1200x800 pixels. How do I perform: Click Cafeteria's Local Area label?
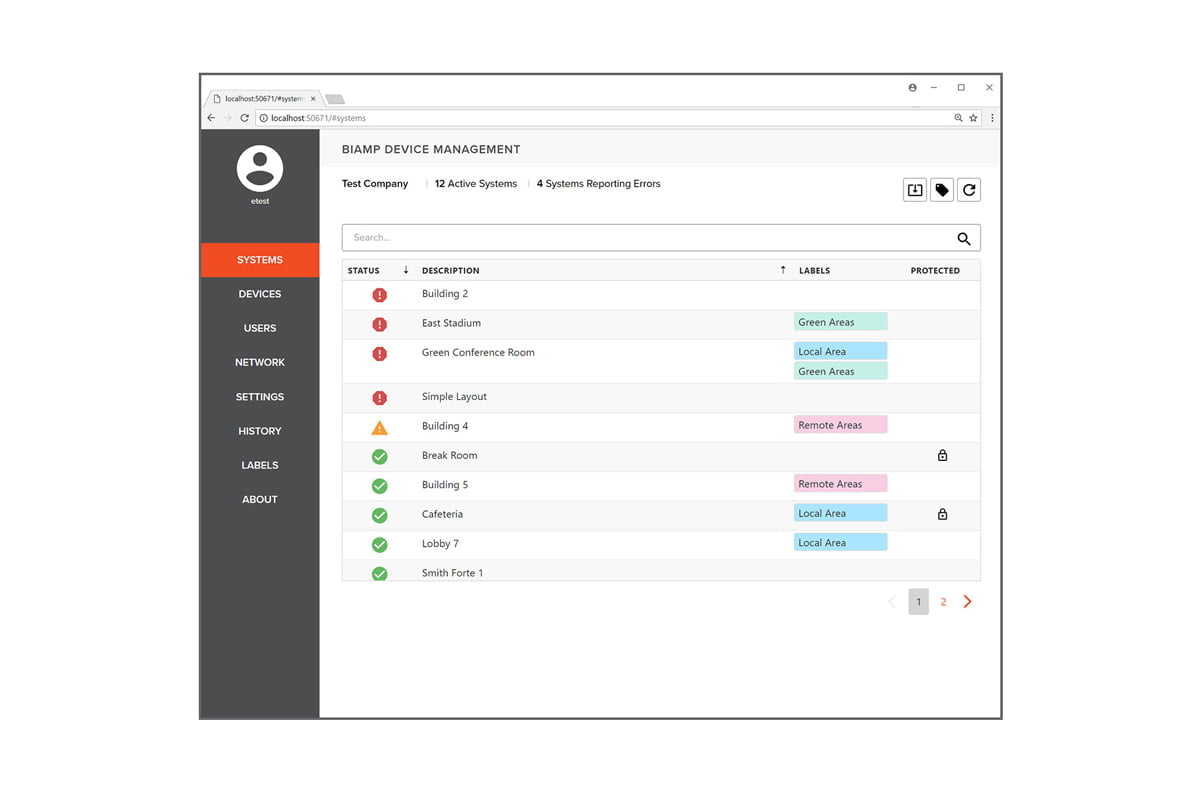pyautogui.click(x=840, y=513)
